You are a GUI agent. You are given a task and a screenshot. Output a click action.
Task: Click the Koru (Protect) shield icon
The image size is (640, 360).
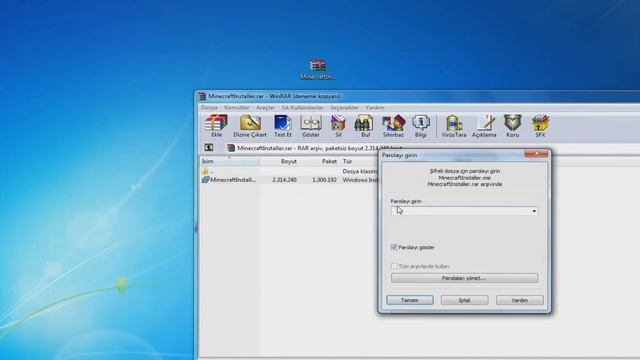pyautogui.click(x=513, y=126)
